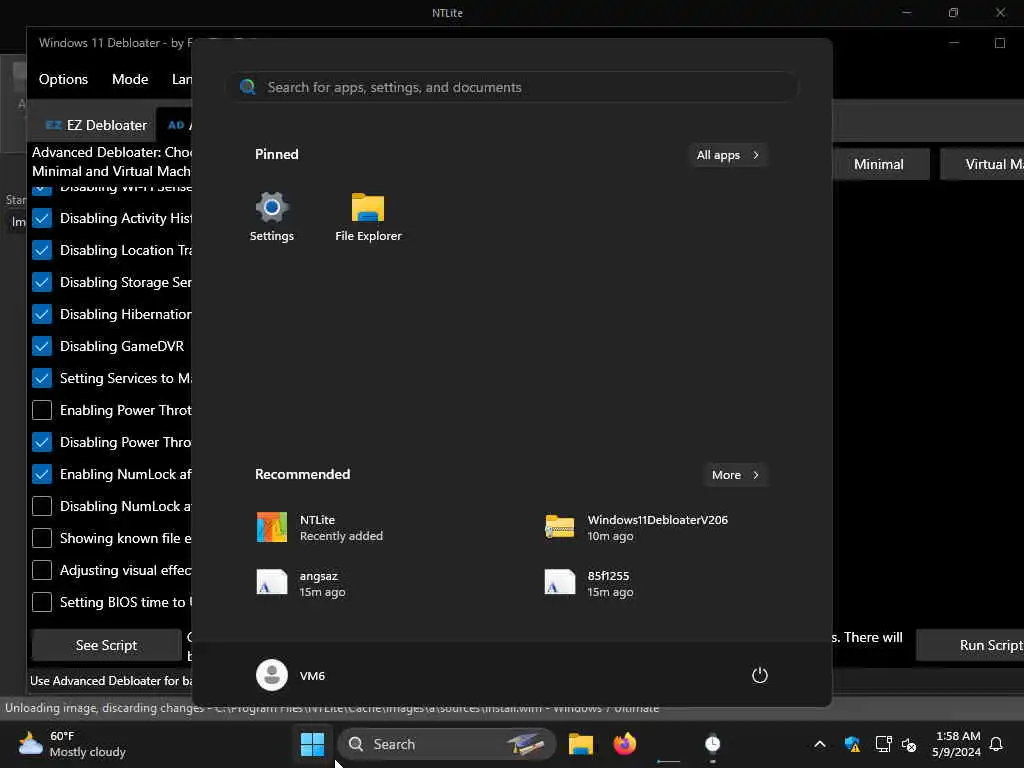Toggle Disabling GameDVR checkbox
Viewport: 1024px width, 768px height.
coord(42,346)
